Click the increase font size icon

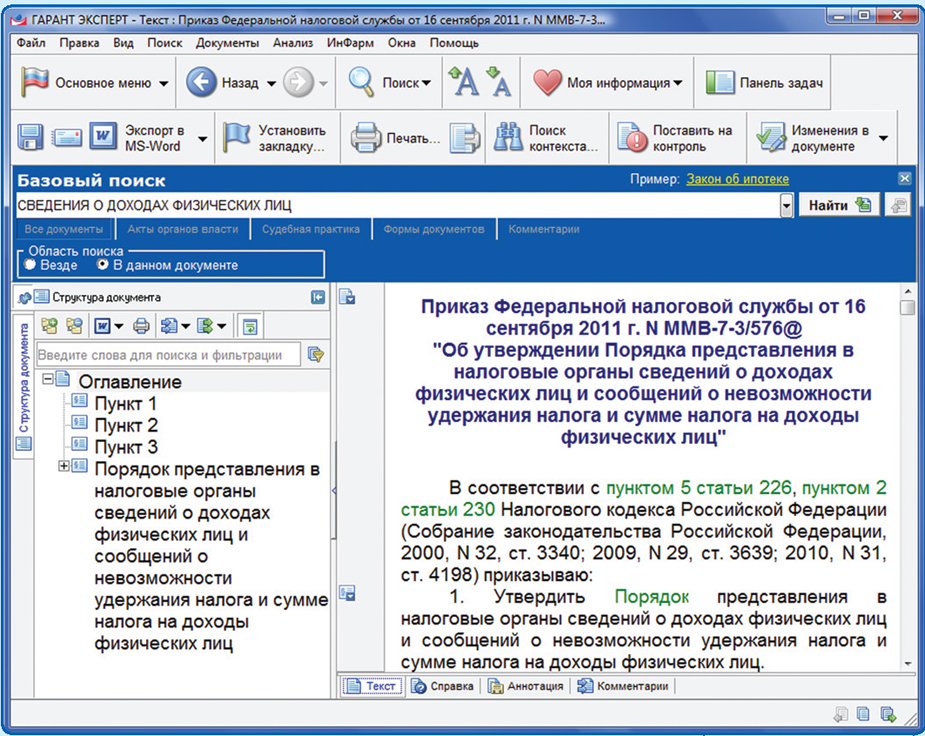(463, 83)
